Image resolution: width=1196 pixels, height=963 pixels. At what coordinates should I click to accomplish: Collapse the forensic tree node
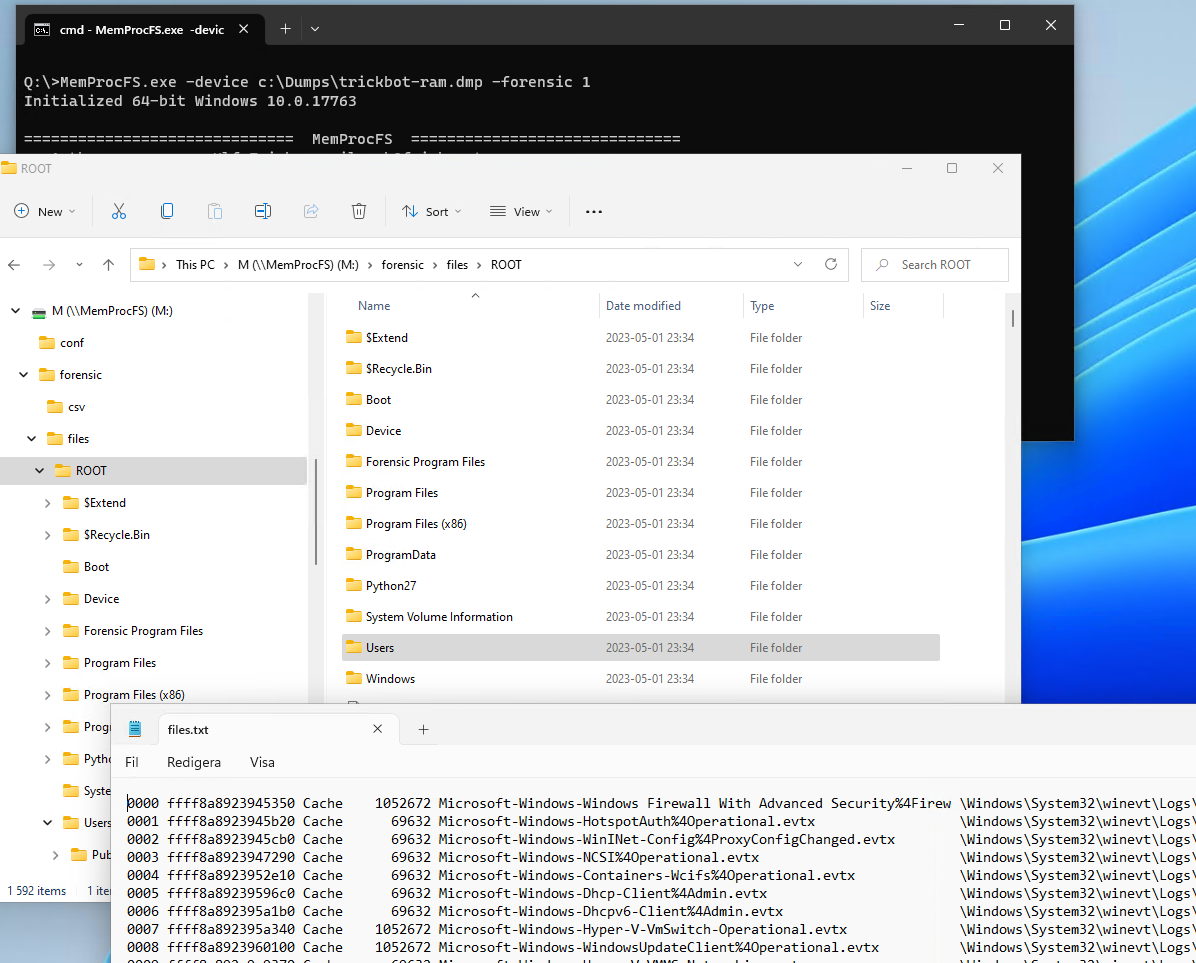[x=24, y=374]
